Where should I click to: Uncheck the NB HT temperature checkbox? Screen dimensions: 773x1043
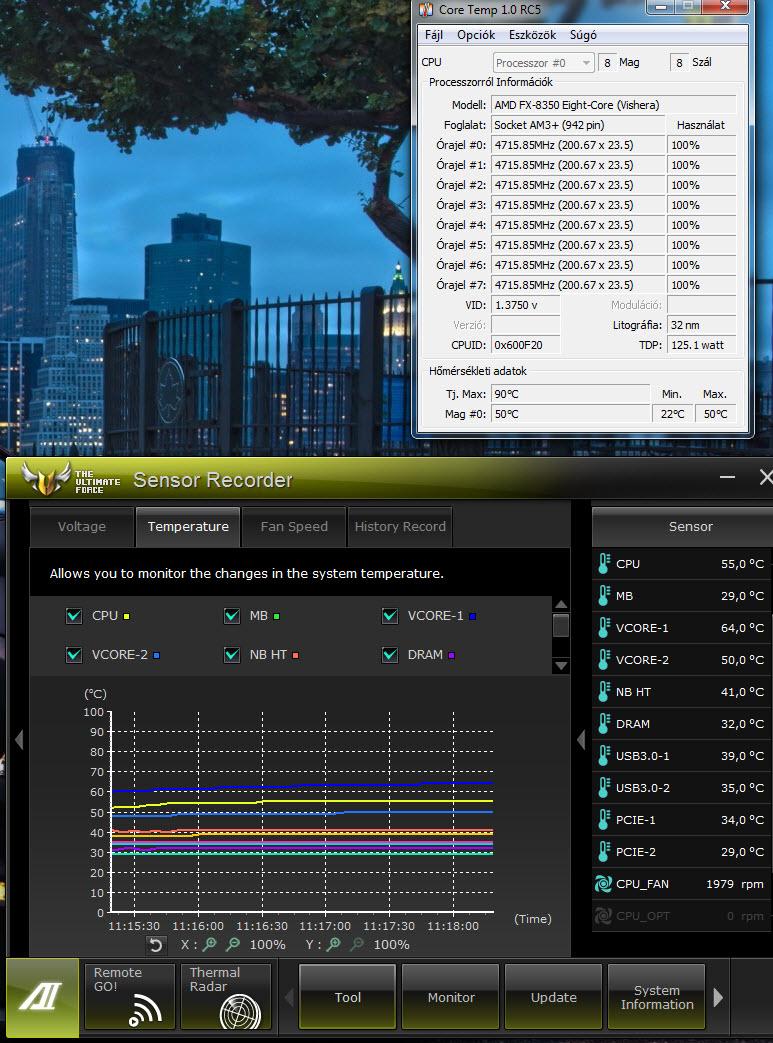(x=232, y=655)
